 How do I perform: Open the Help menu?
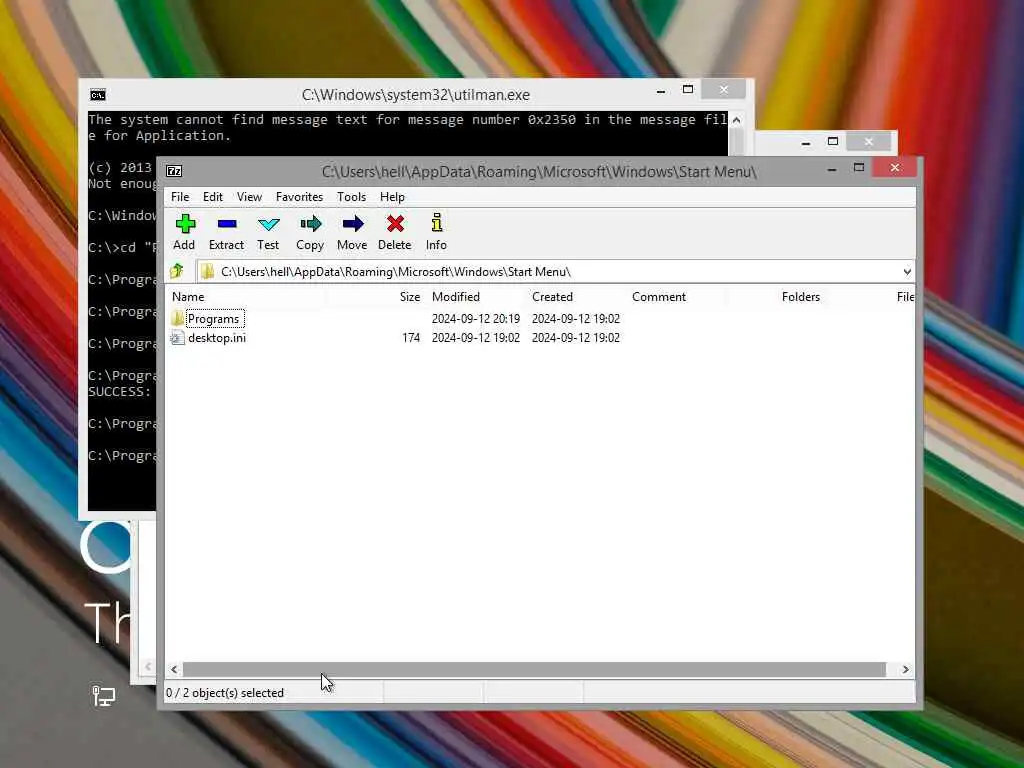(392, 197)
